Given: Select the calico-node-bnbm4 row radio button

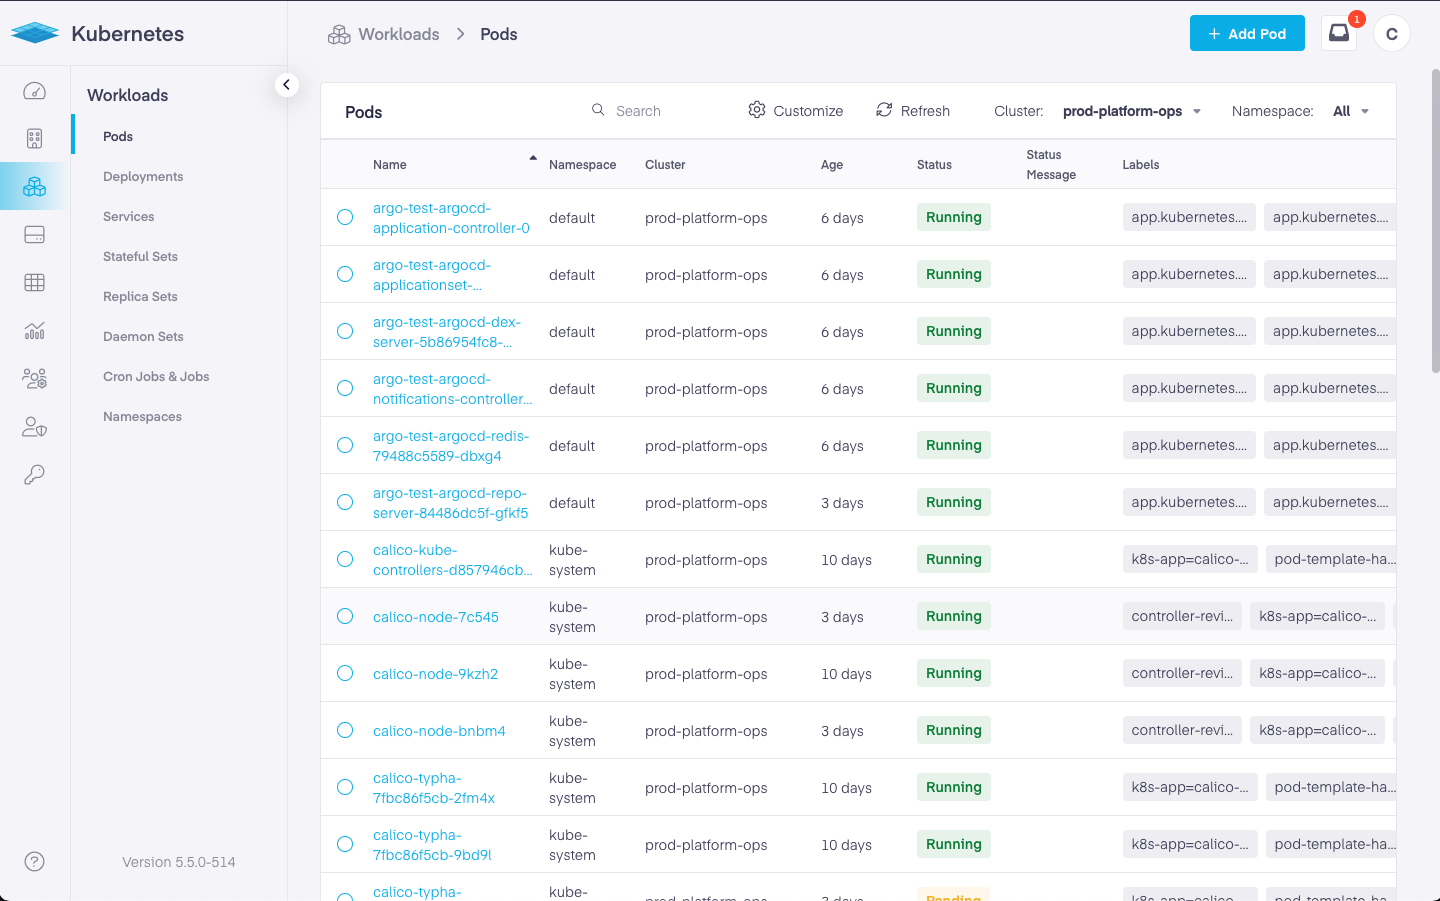Looking at the screenshot, I should (x=345, y=730).
